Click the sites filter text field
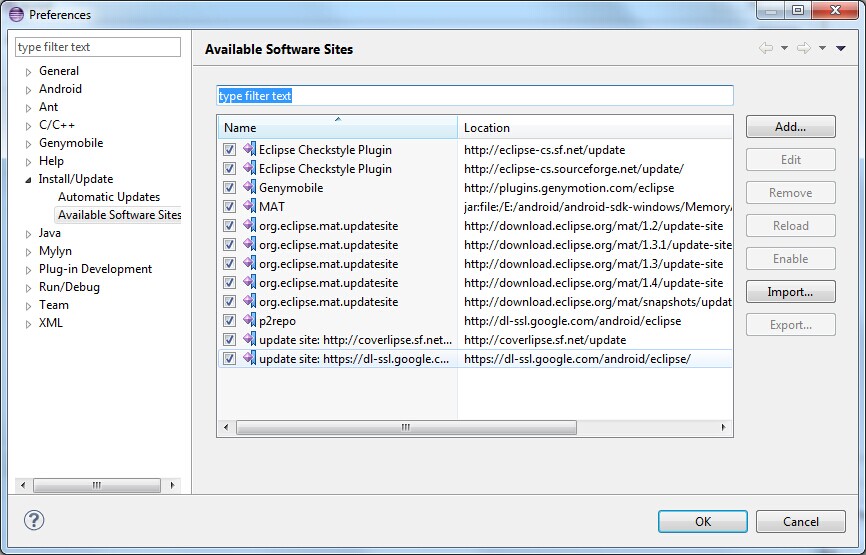 [x=475, y=96]
